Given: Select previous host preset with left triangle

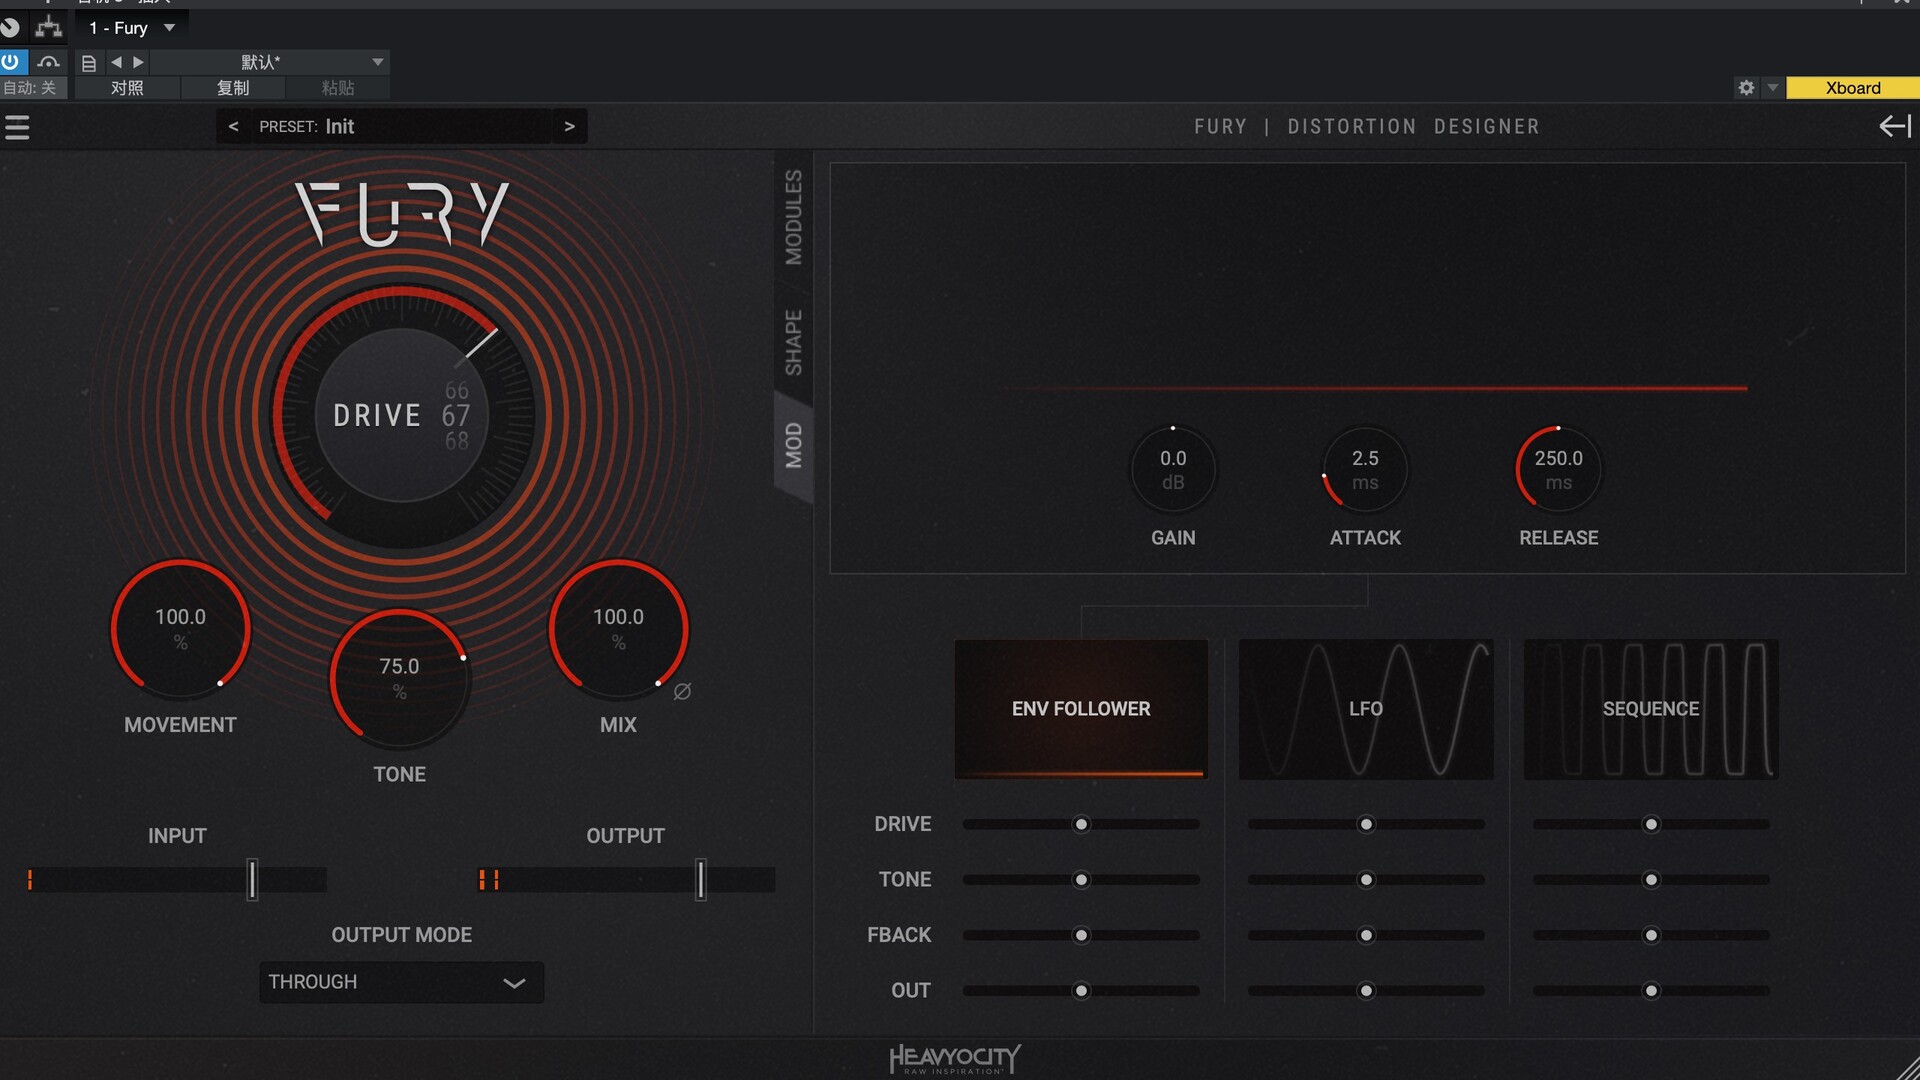Looking at the screenshot, I should coord(116,62).
